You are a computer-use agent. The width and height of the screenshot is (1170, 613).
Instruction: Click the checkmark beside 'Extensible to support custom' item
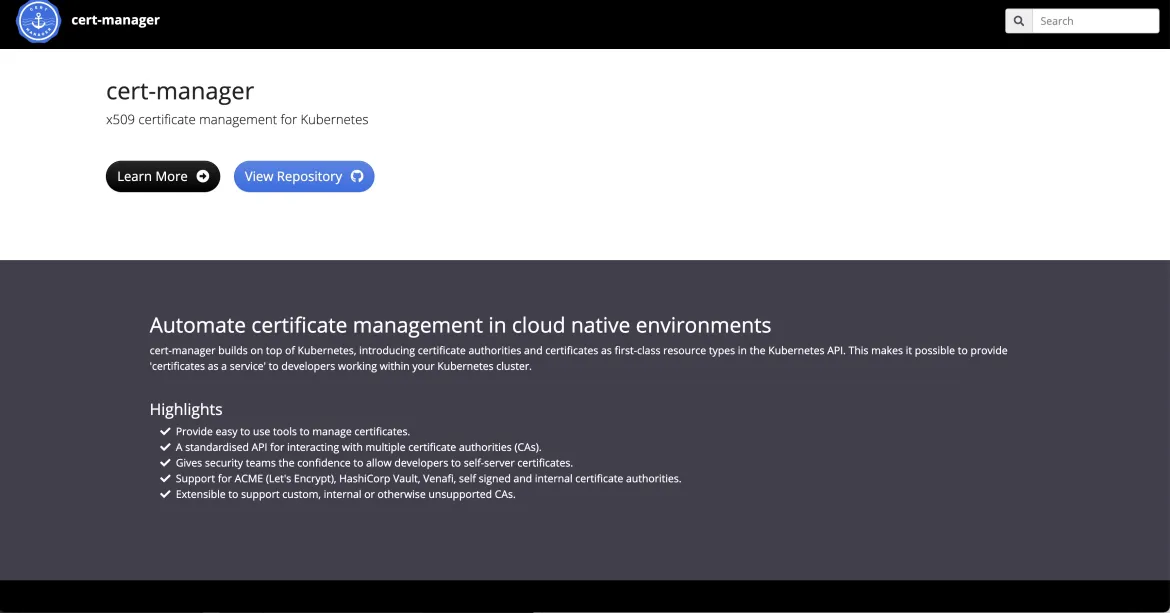(x=165, y=494)
